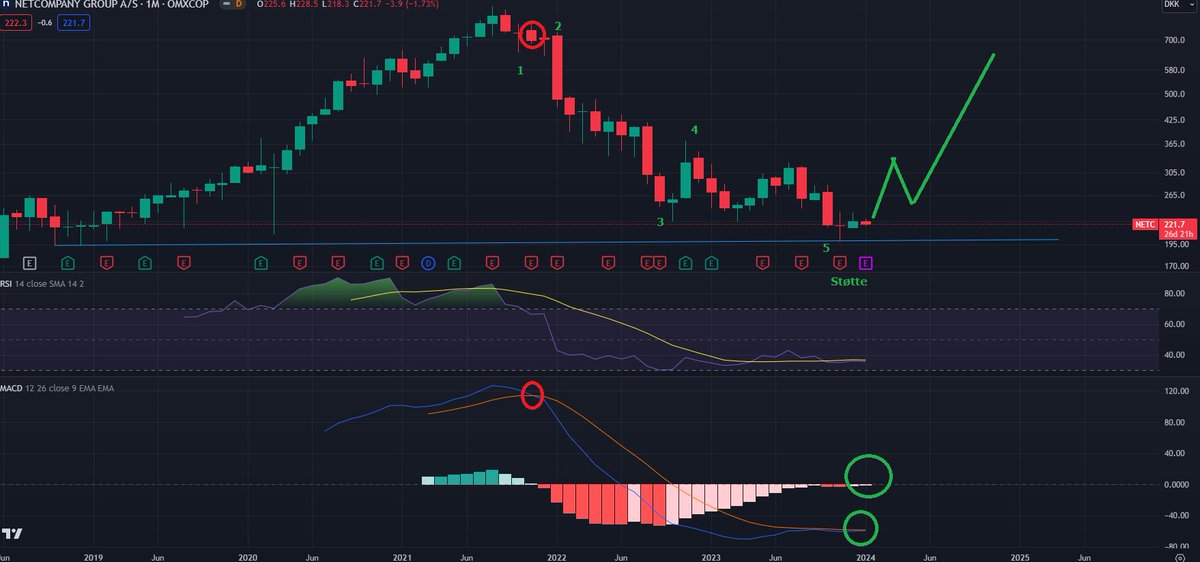1200x562 pixels.
Task: Click the L218.3 low value
Action: (x=335, y=5)
